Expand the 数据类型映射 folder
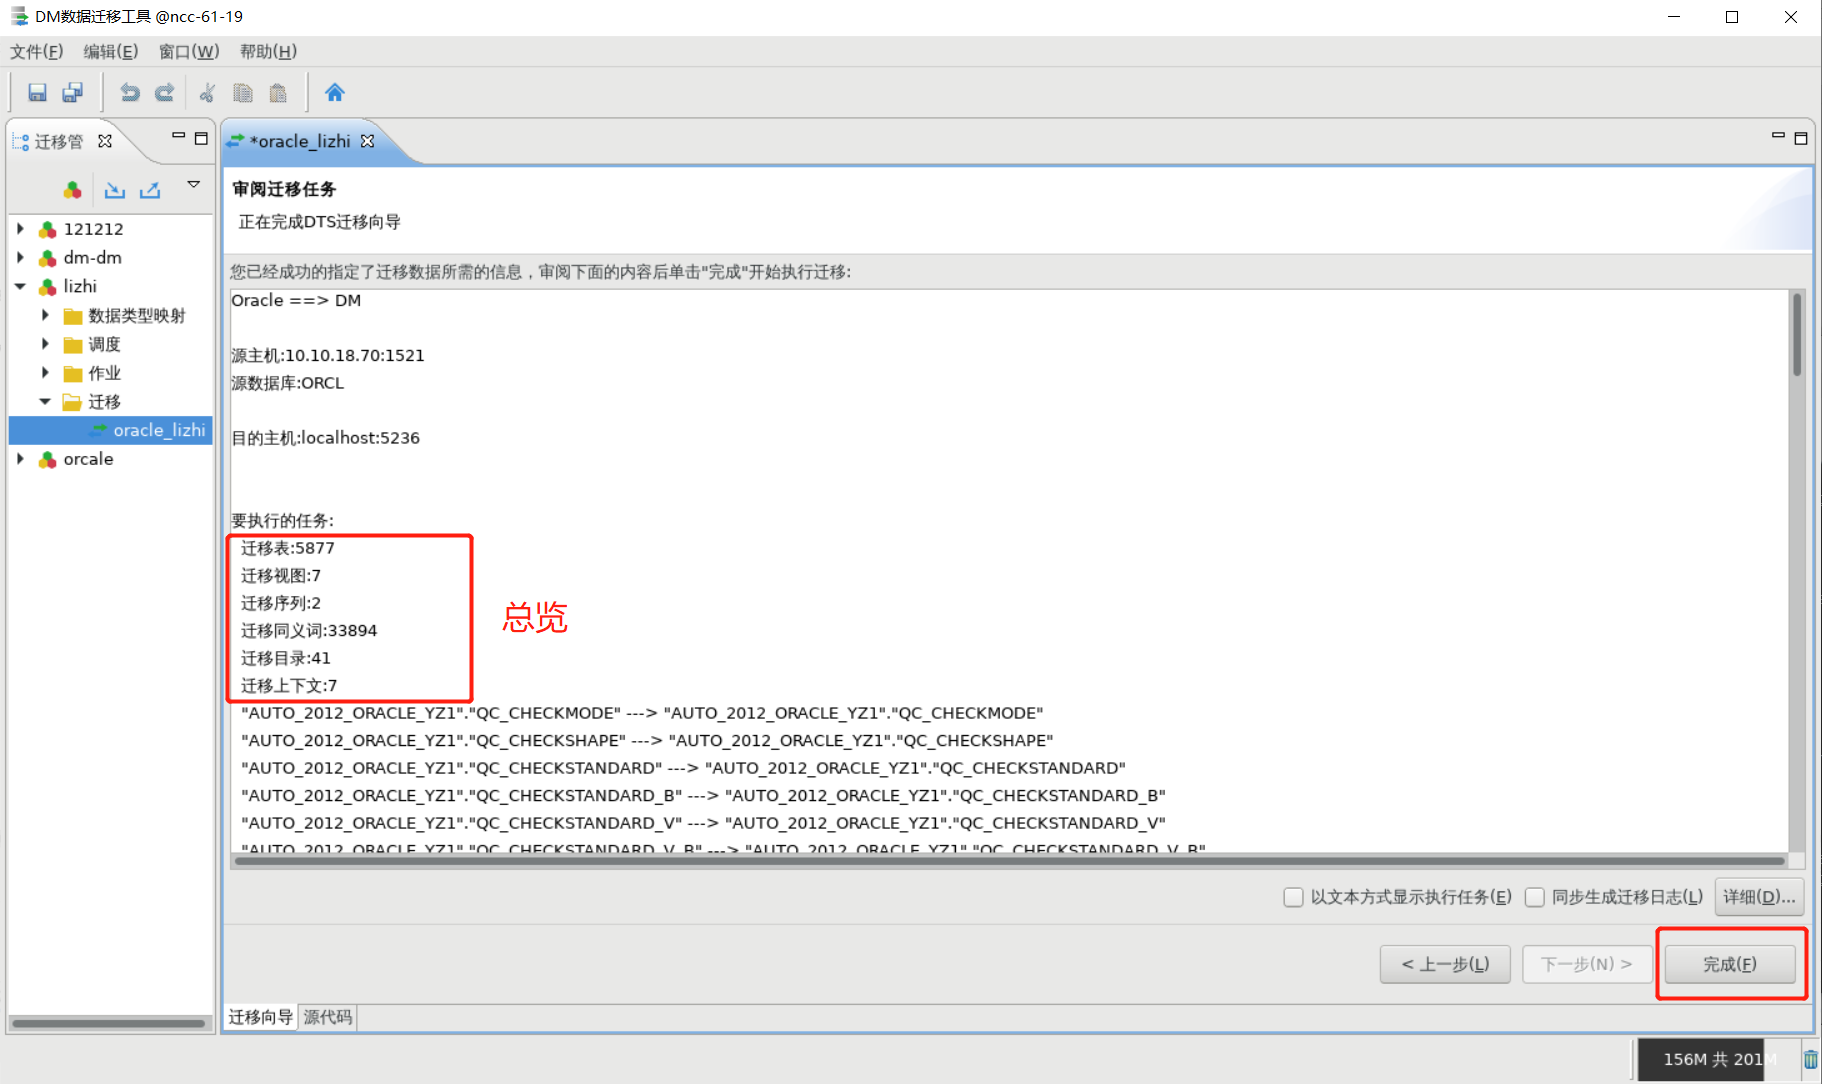Image resolution: width=1822 pixels, height=1084 pixels. [x=45, y=315]
